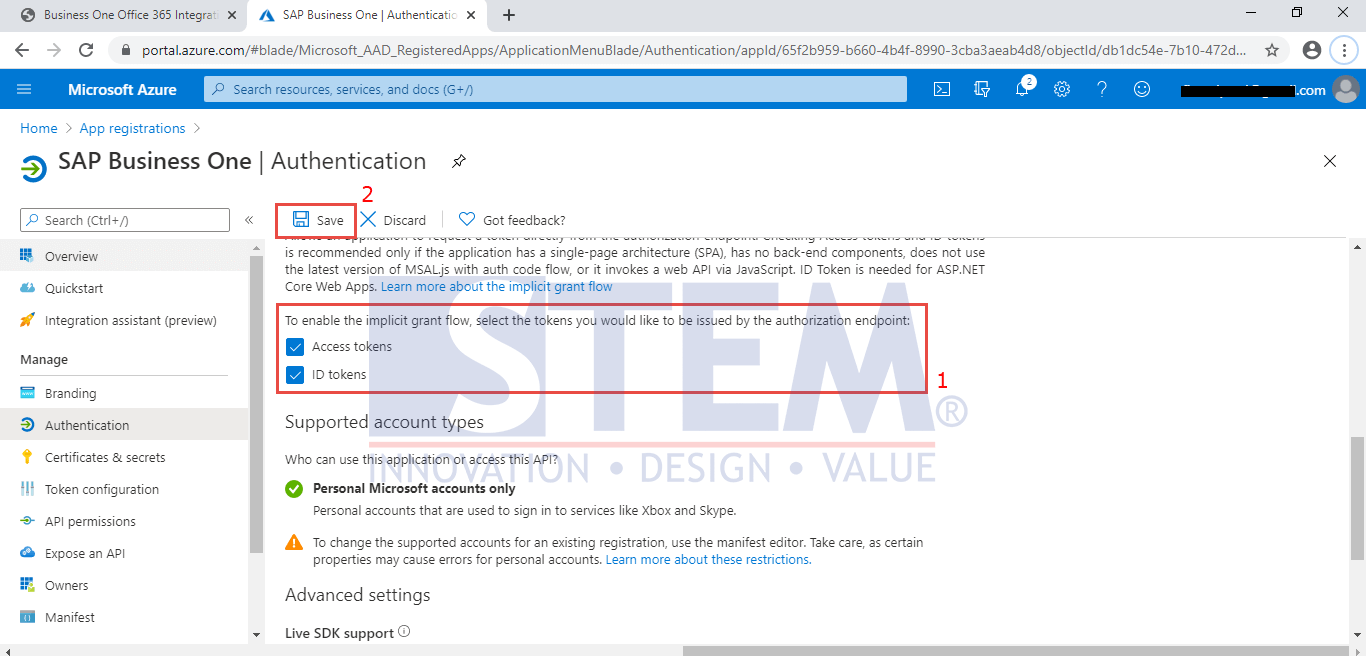Uncheck the ID tokens checkbox
This screenshot has width=1366, height=656.
[295, 374]
